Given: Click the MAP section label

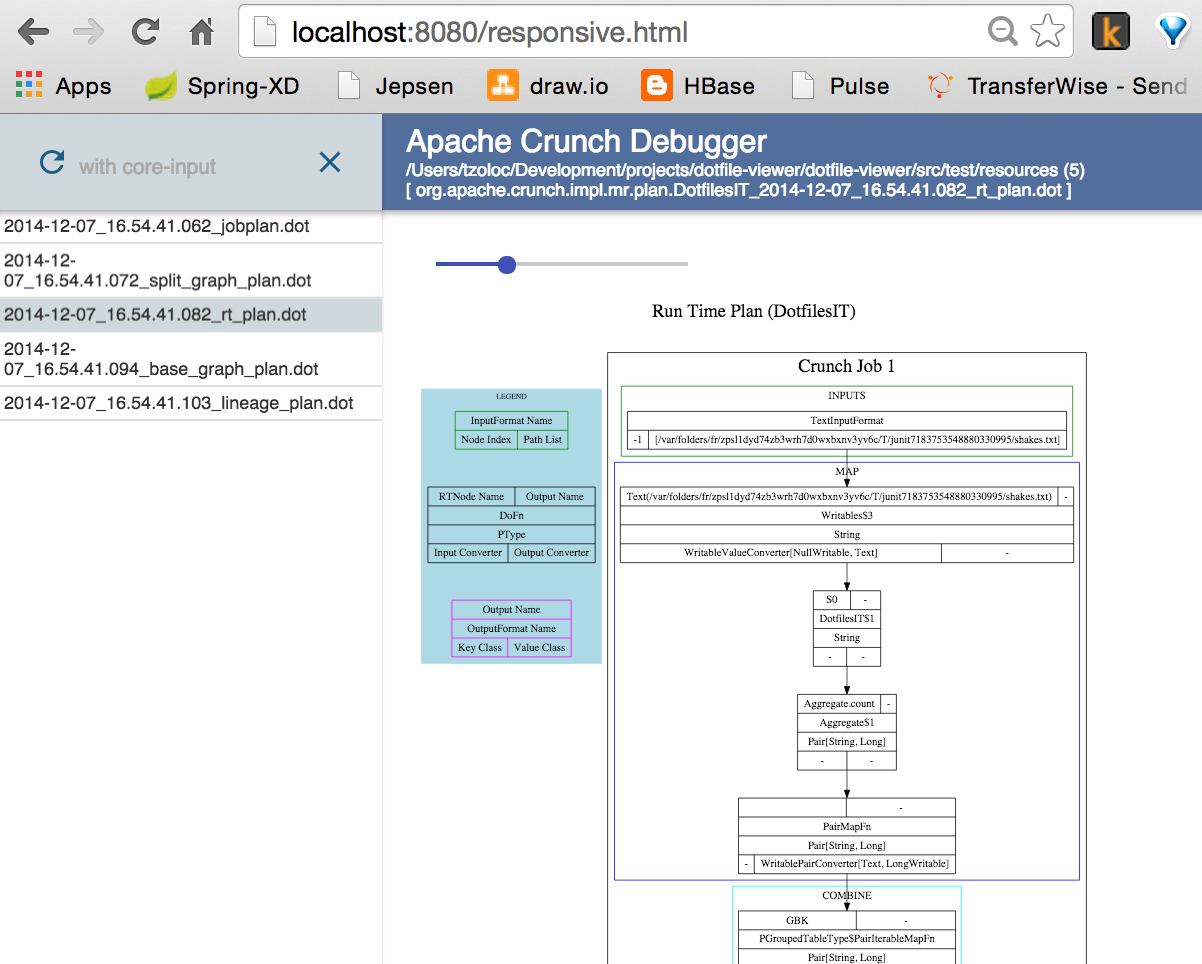Looking at the screenshot, I should coord(847,471).
